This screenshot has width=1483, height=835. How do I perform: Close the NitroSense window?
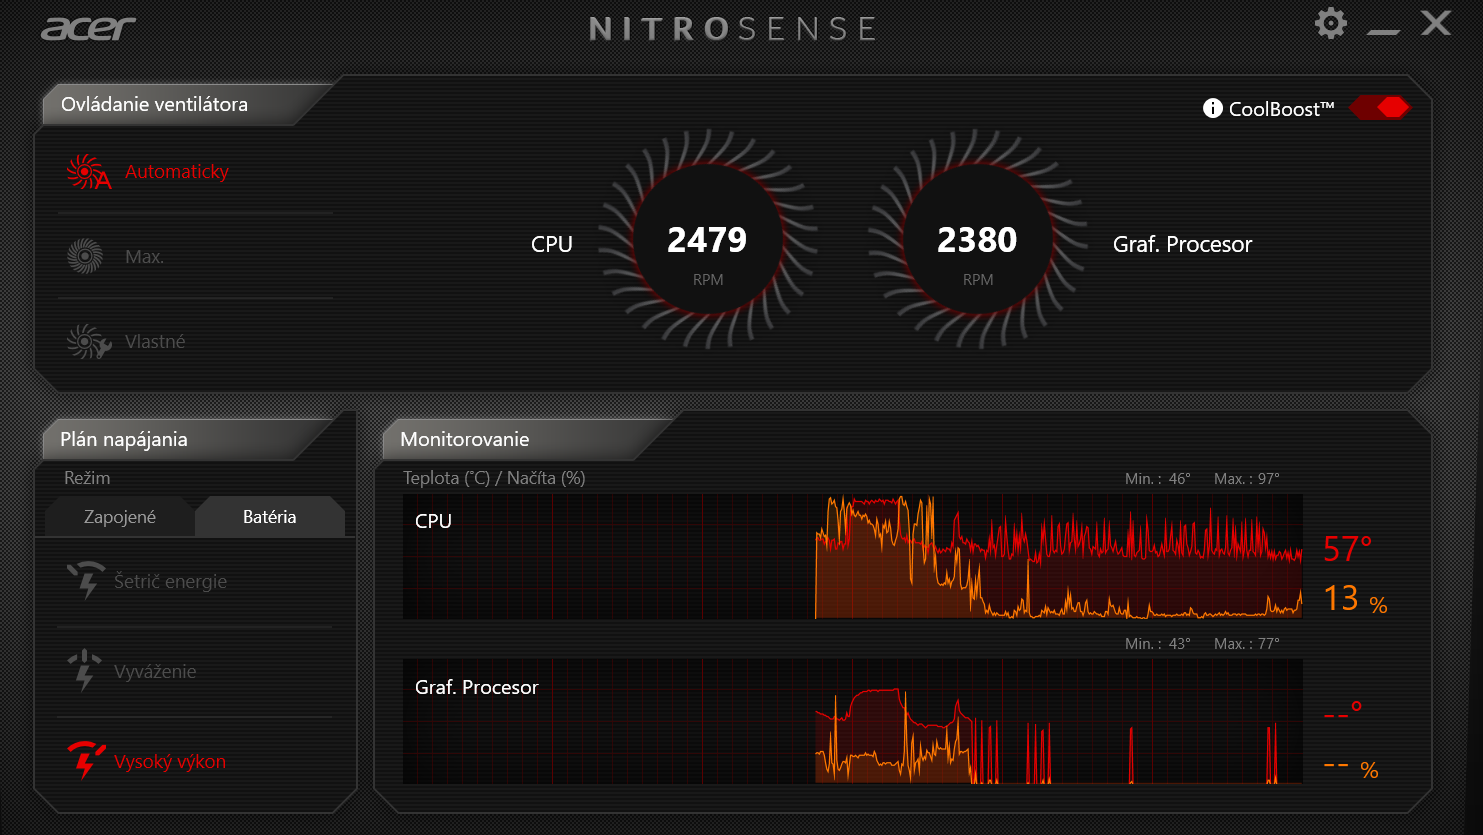[x=1436, y=23]
